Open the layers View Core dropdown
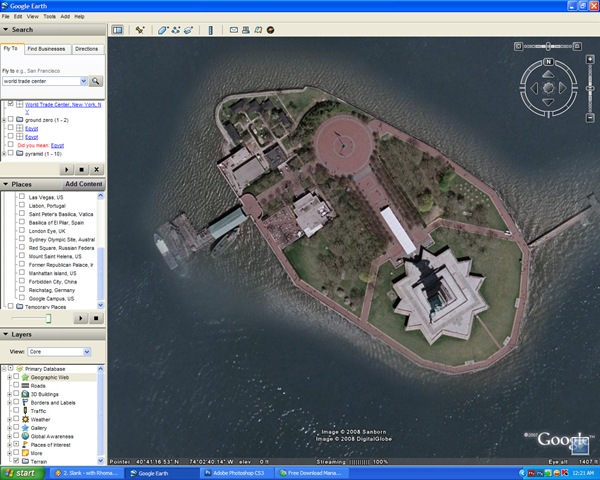600x480 pixels. click(87, 352)
